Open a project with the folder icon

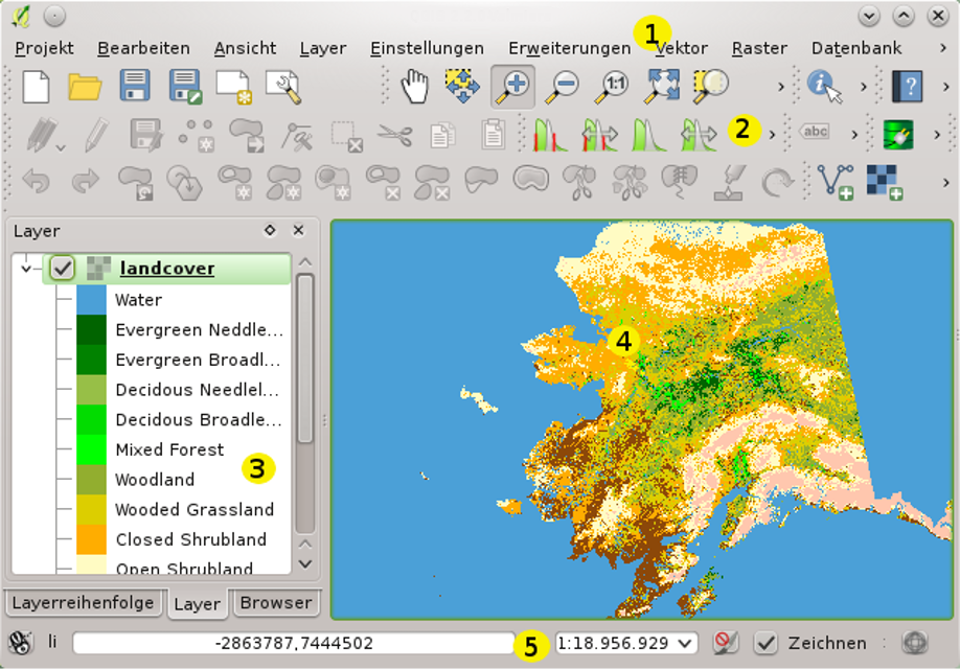(84, 86)
